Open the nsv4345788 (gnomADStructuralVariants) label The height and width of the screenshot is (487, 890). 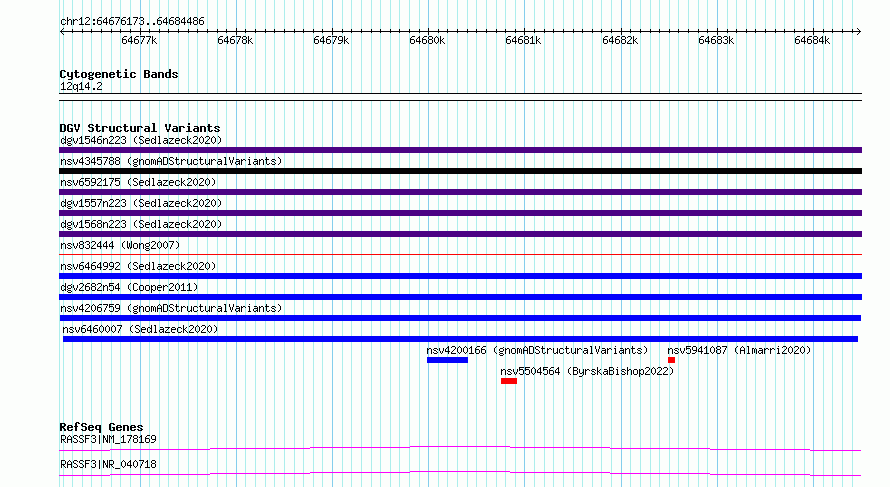[x=171, y=161]
